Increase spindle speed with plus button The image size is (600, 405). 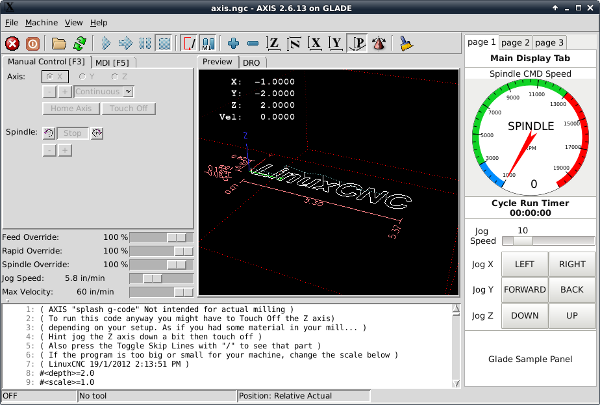tap(65, 150)
